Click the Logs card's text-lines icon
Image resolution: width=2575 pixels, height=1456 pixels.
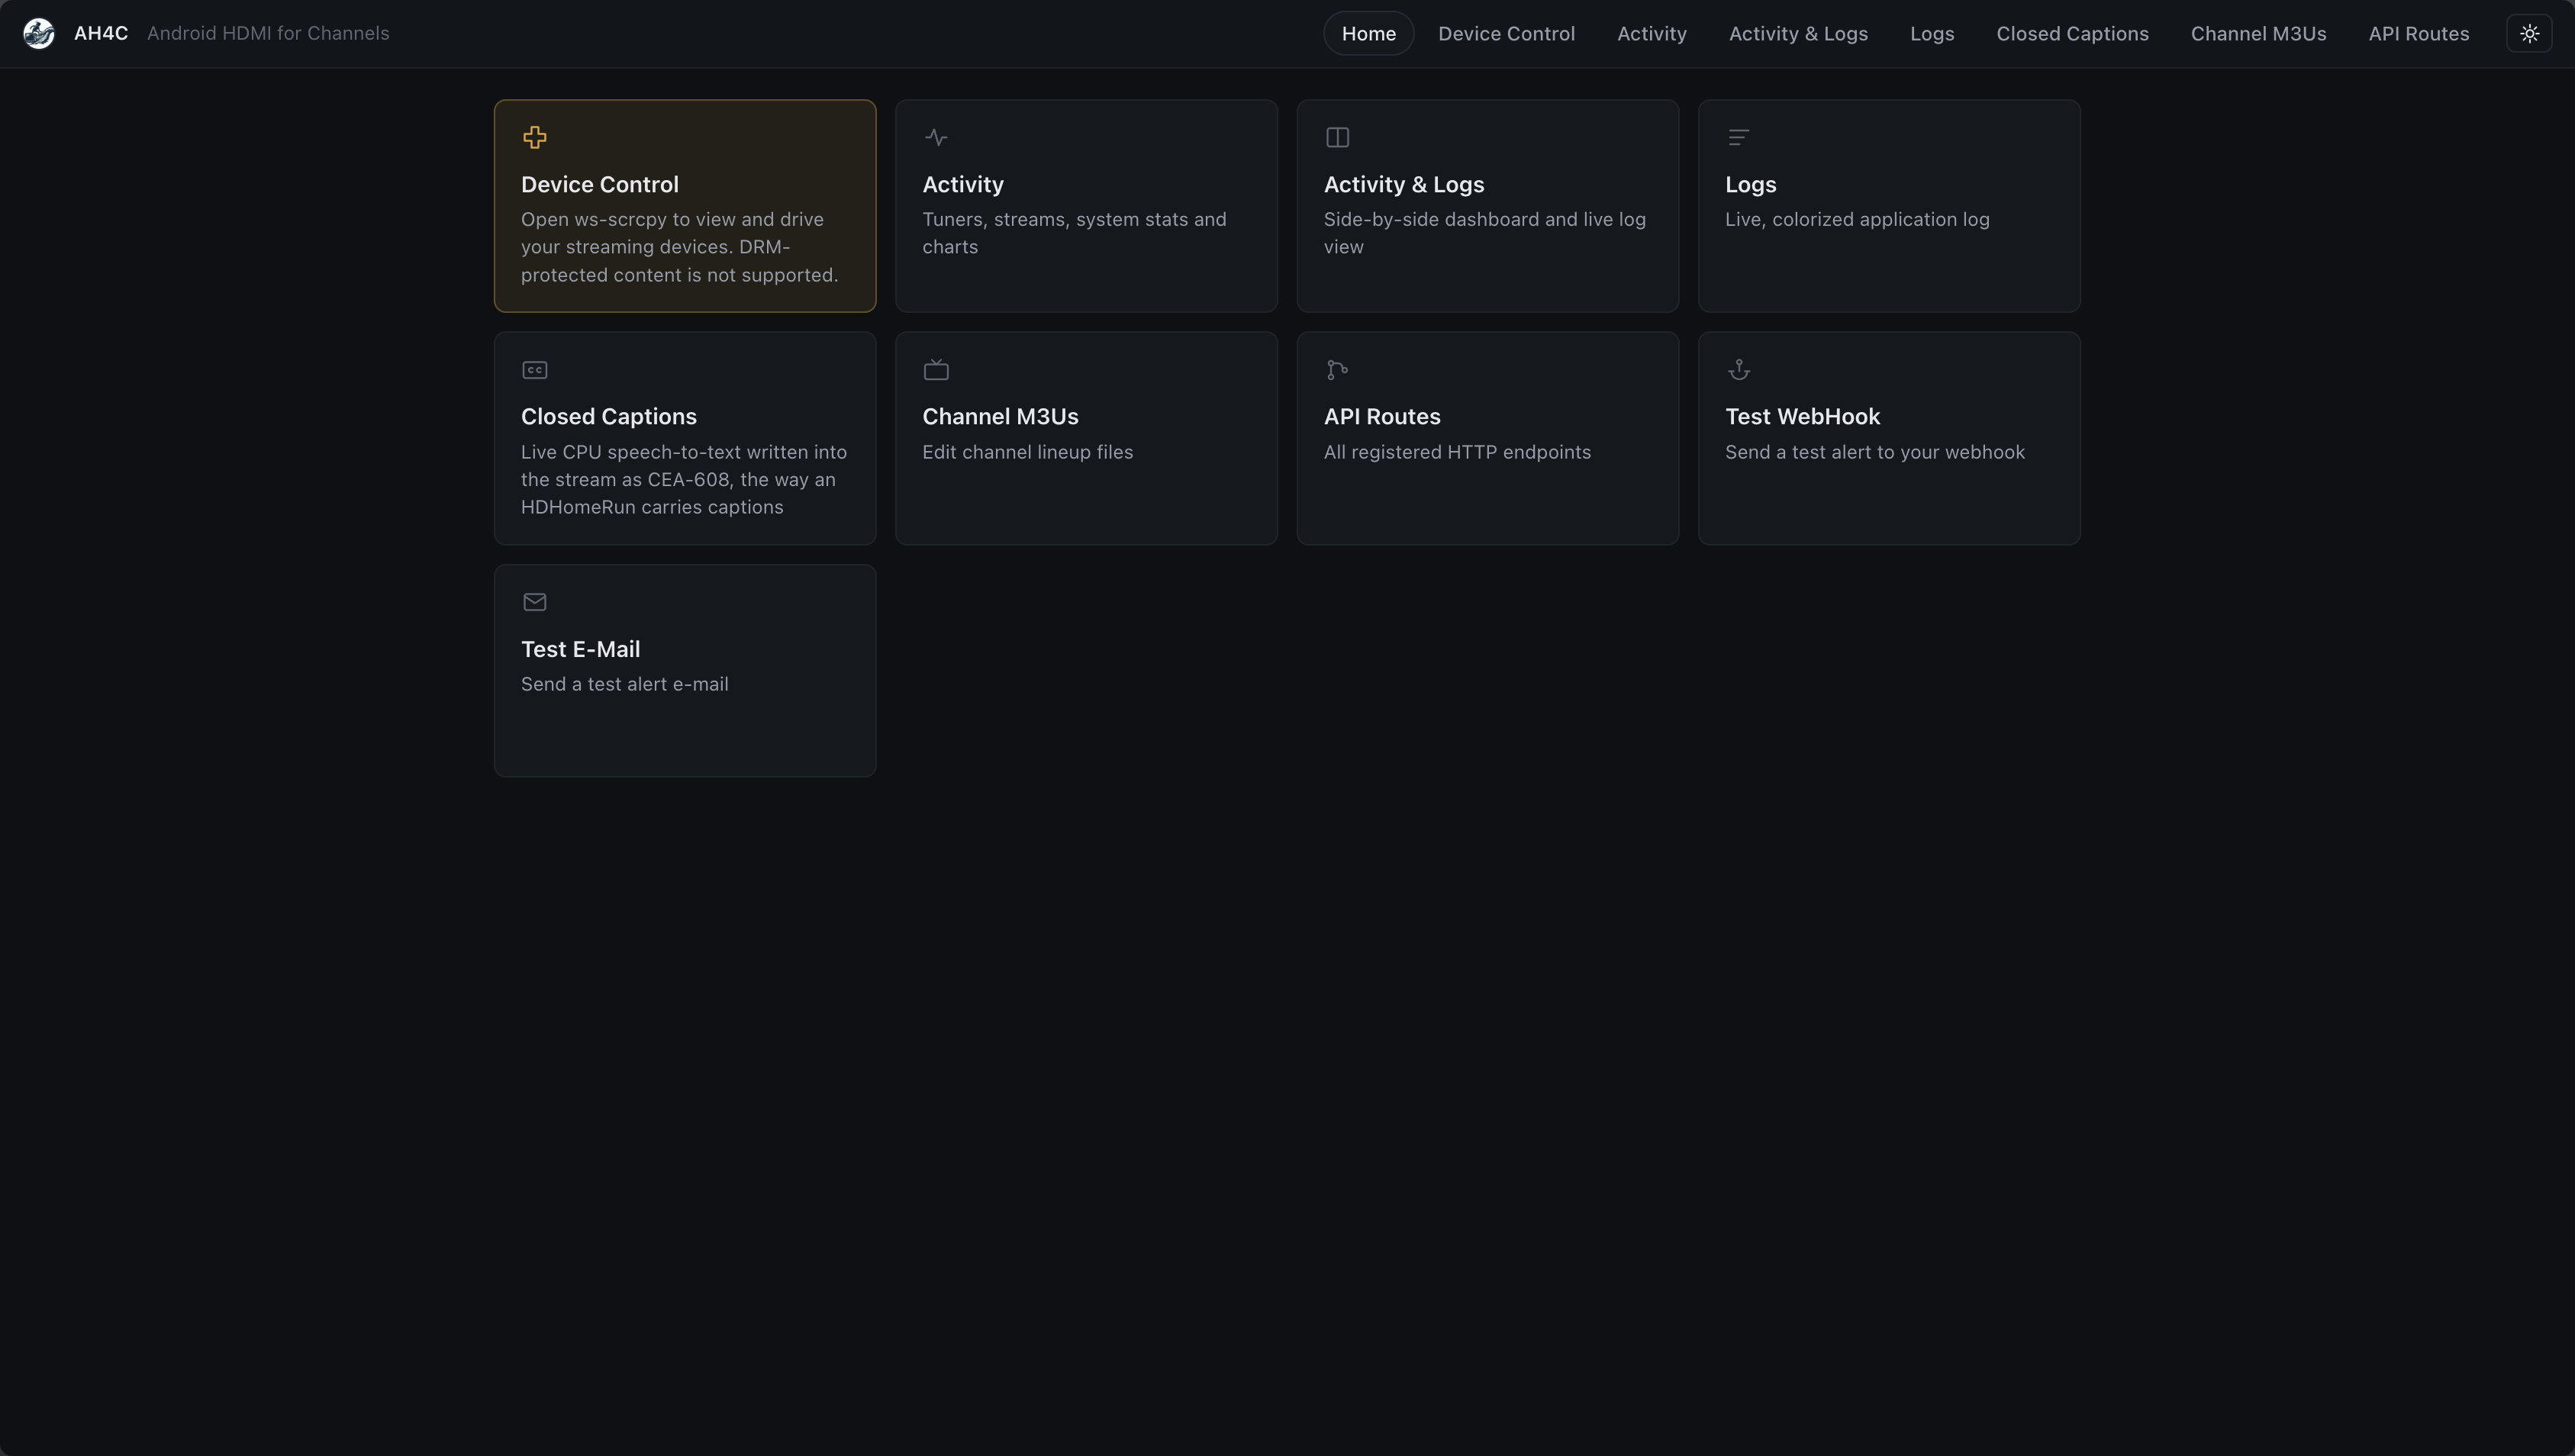click(1739, 137)
